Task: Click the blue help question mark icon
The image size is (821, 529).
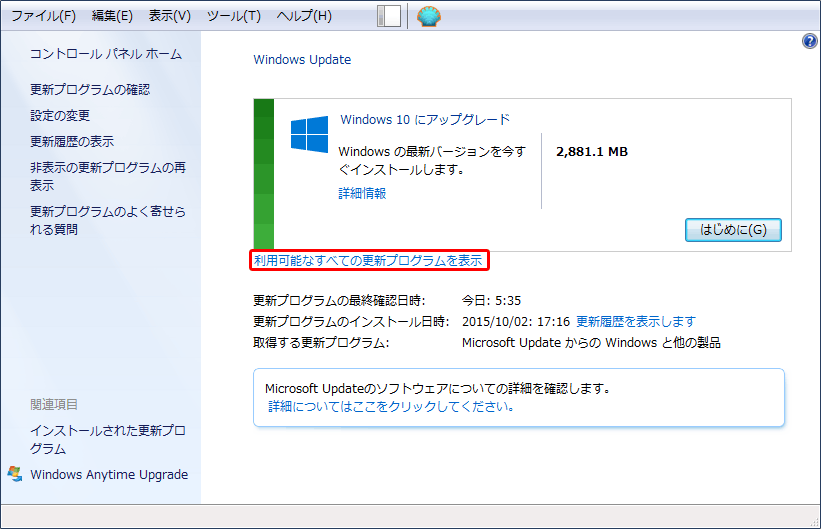Action: tap(809, 41)
